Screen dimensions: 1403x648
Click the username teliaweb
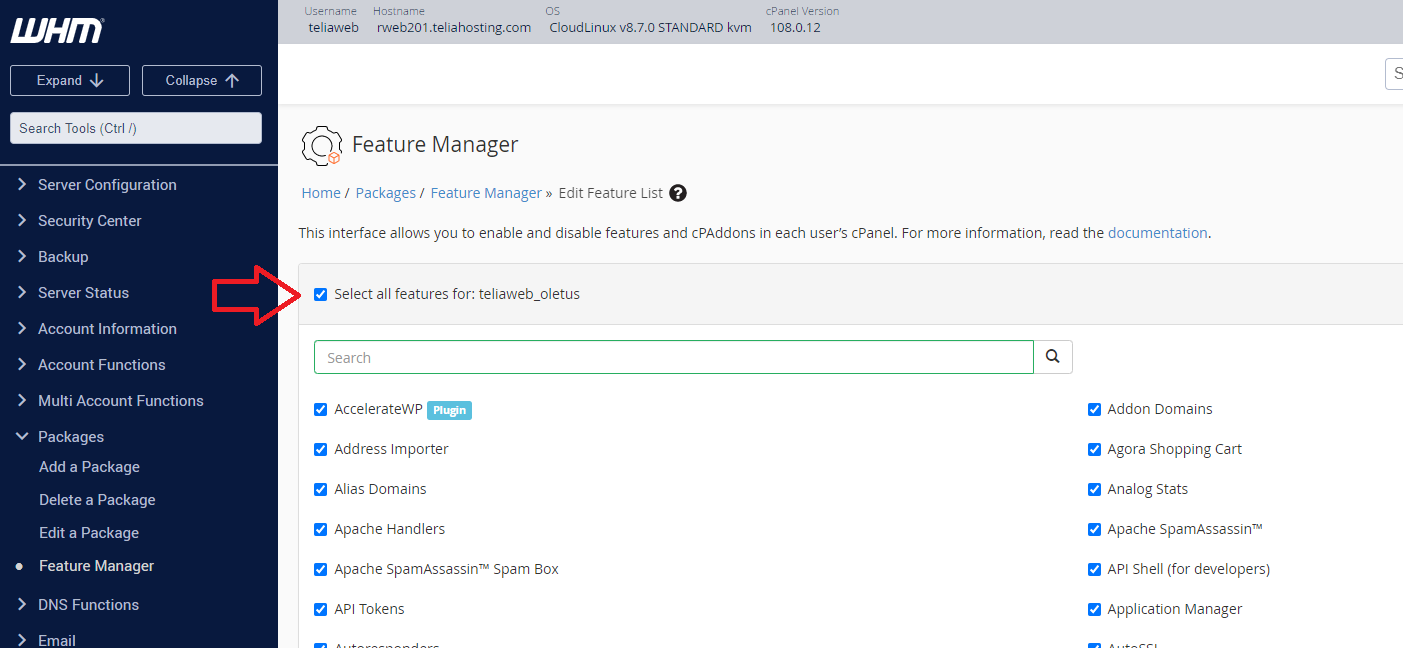tap(333, 27)
